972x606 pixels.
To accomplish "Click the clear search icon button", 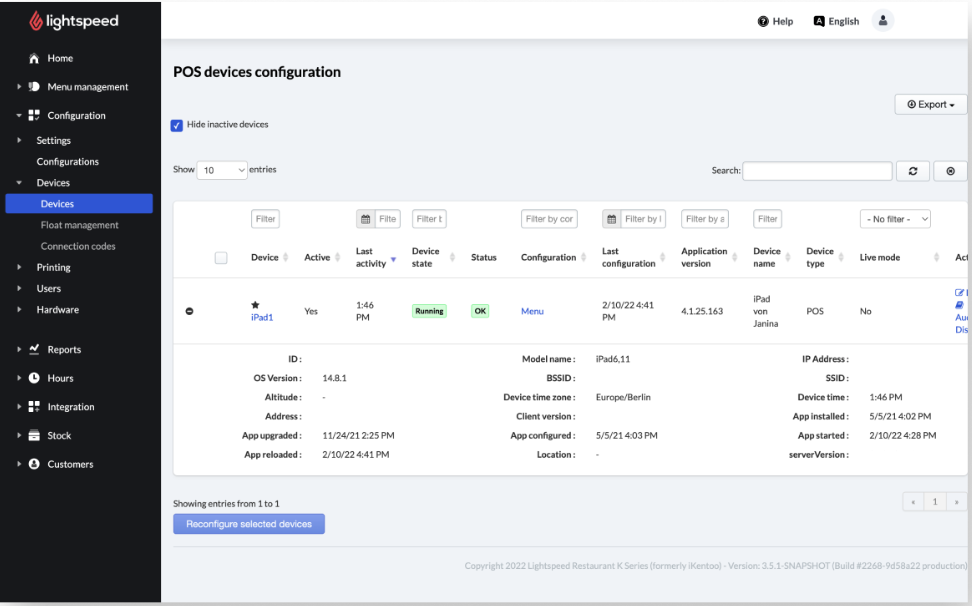I will point(949,171).
